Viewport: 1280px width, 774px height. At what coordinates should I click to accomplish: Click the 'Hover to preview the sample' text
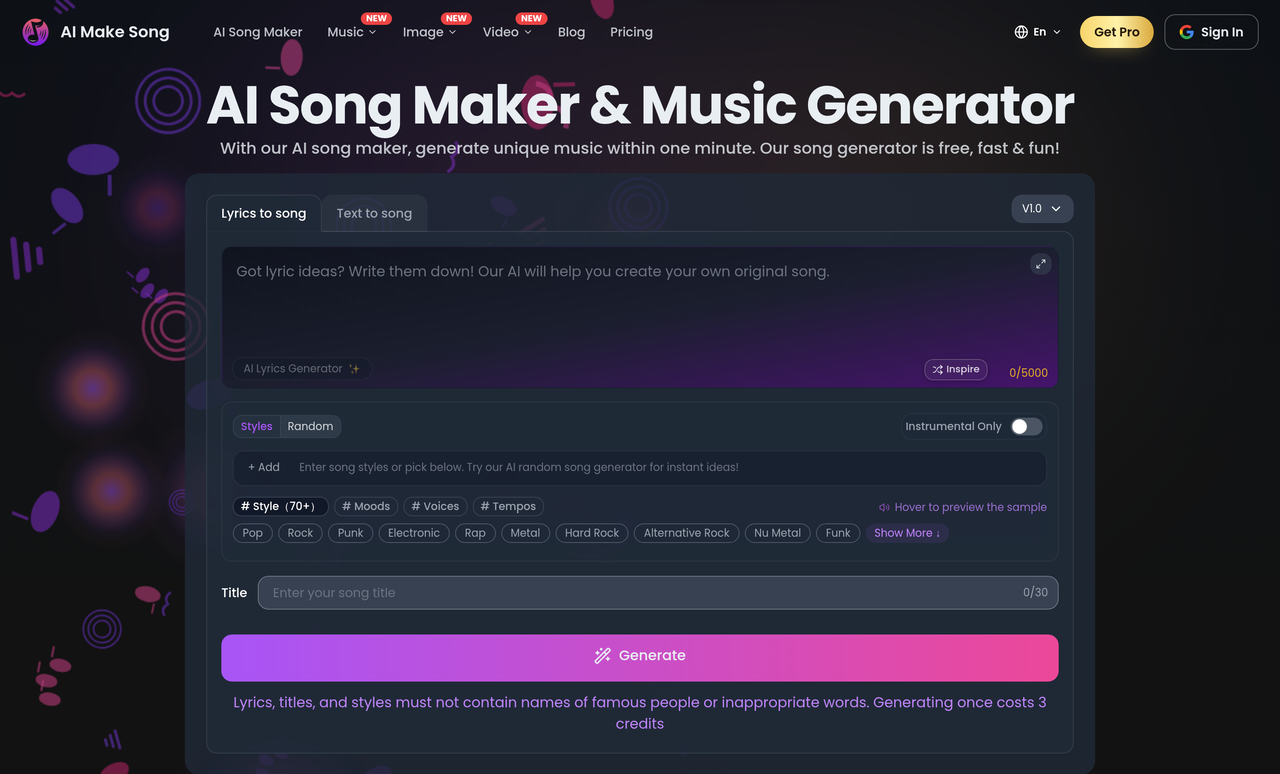click(x=971, y=507)
